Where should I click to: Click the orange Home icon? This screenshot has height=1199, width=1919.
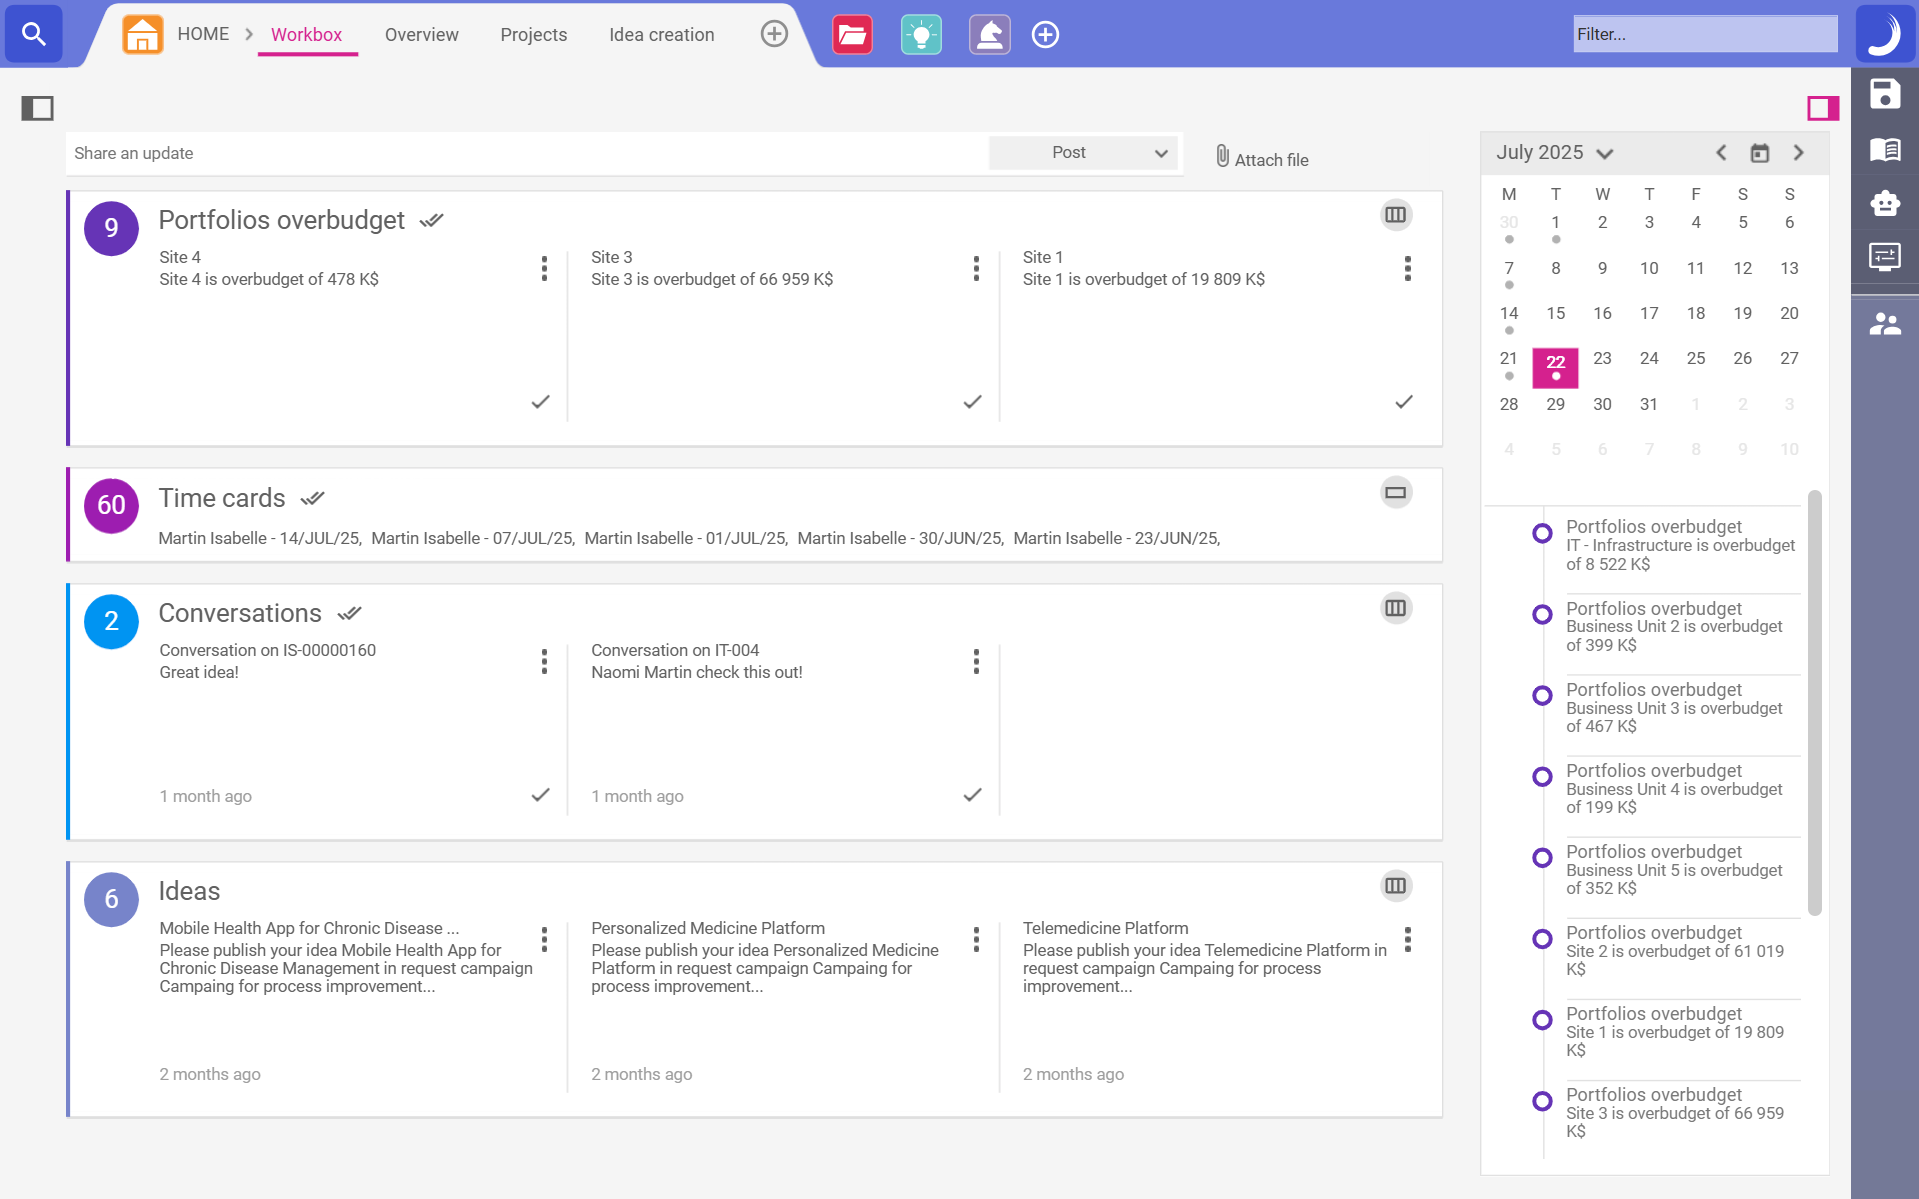(x=143, y=34)
